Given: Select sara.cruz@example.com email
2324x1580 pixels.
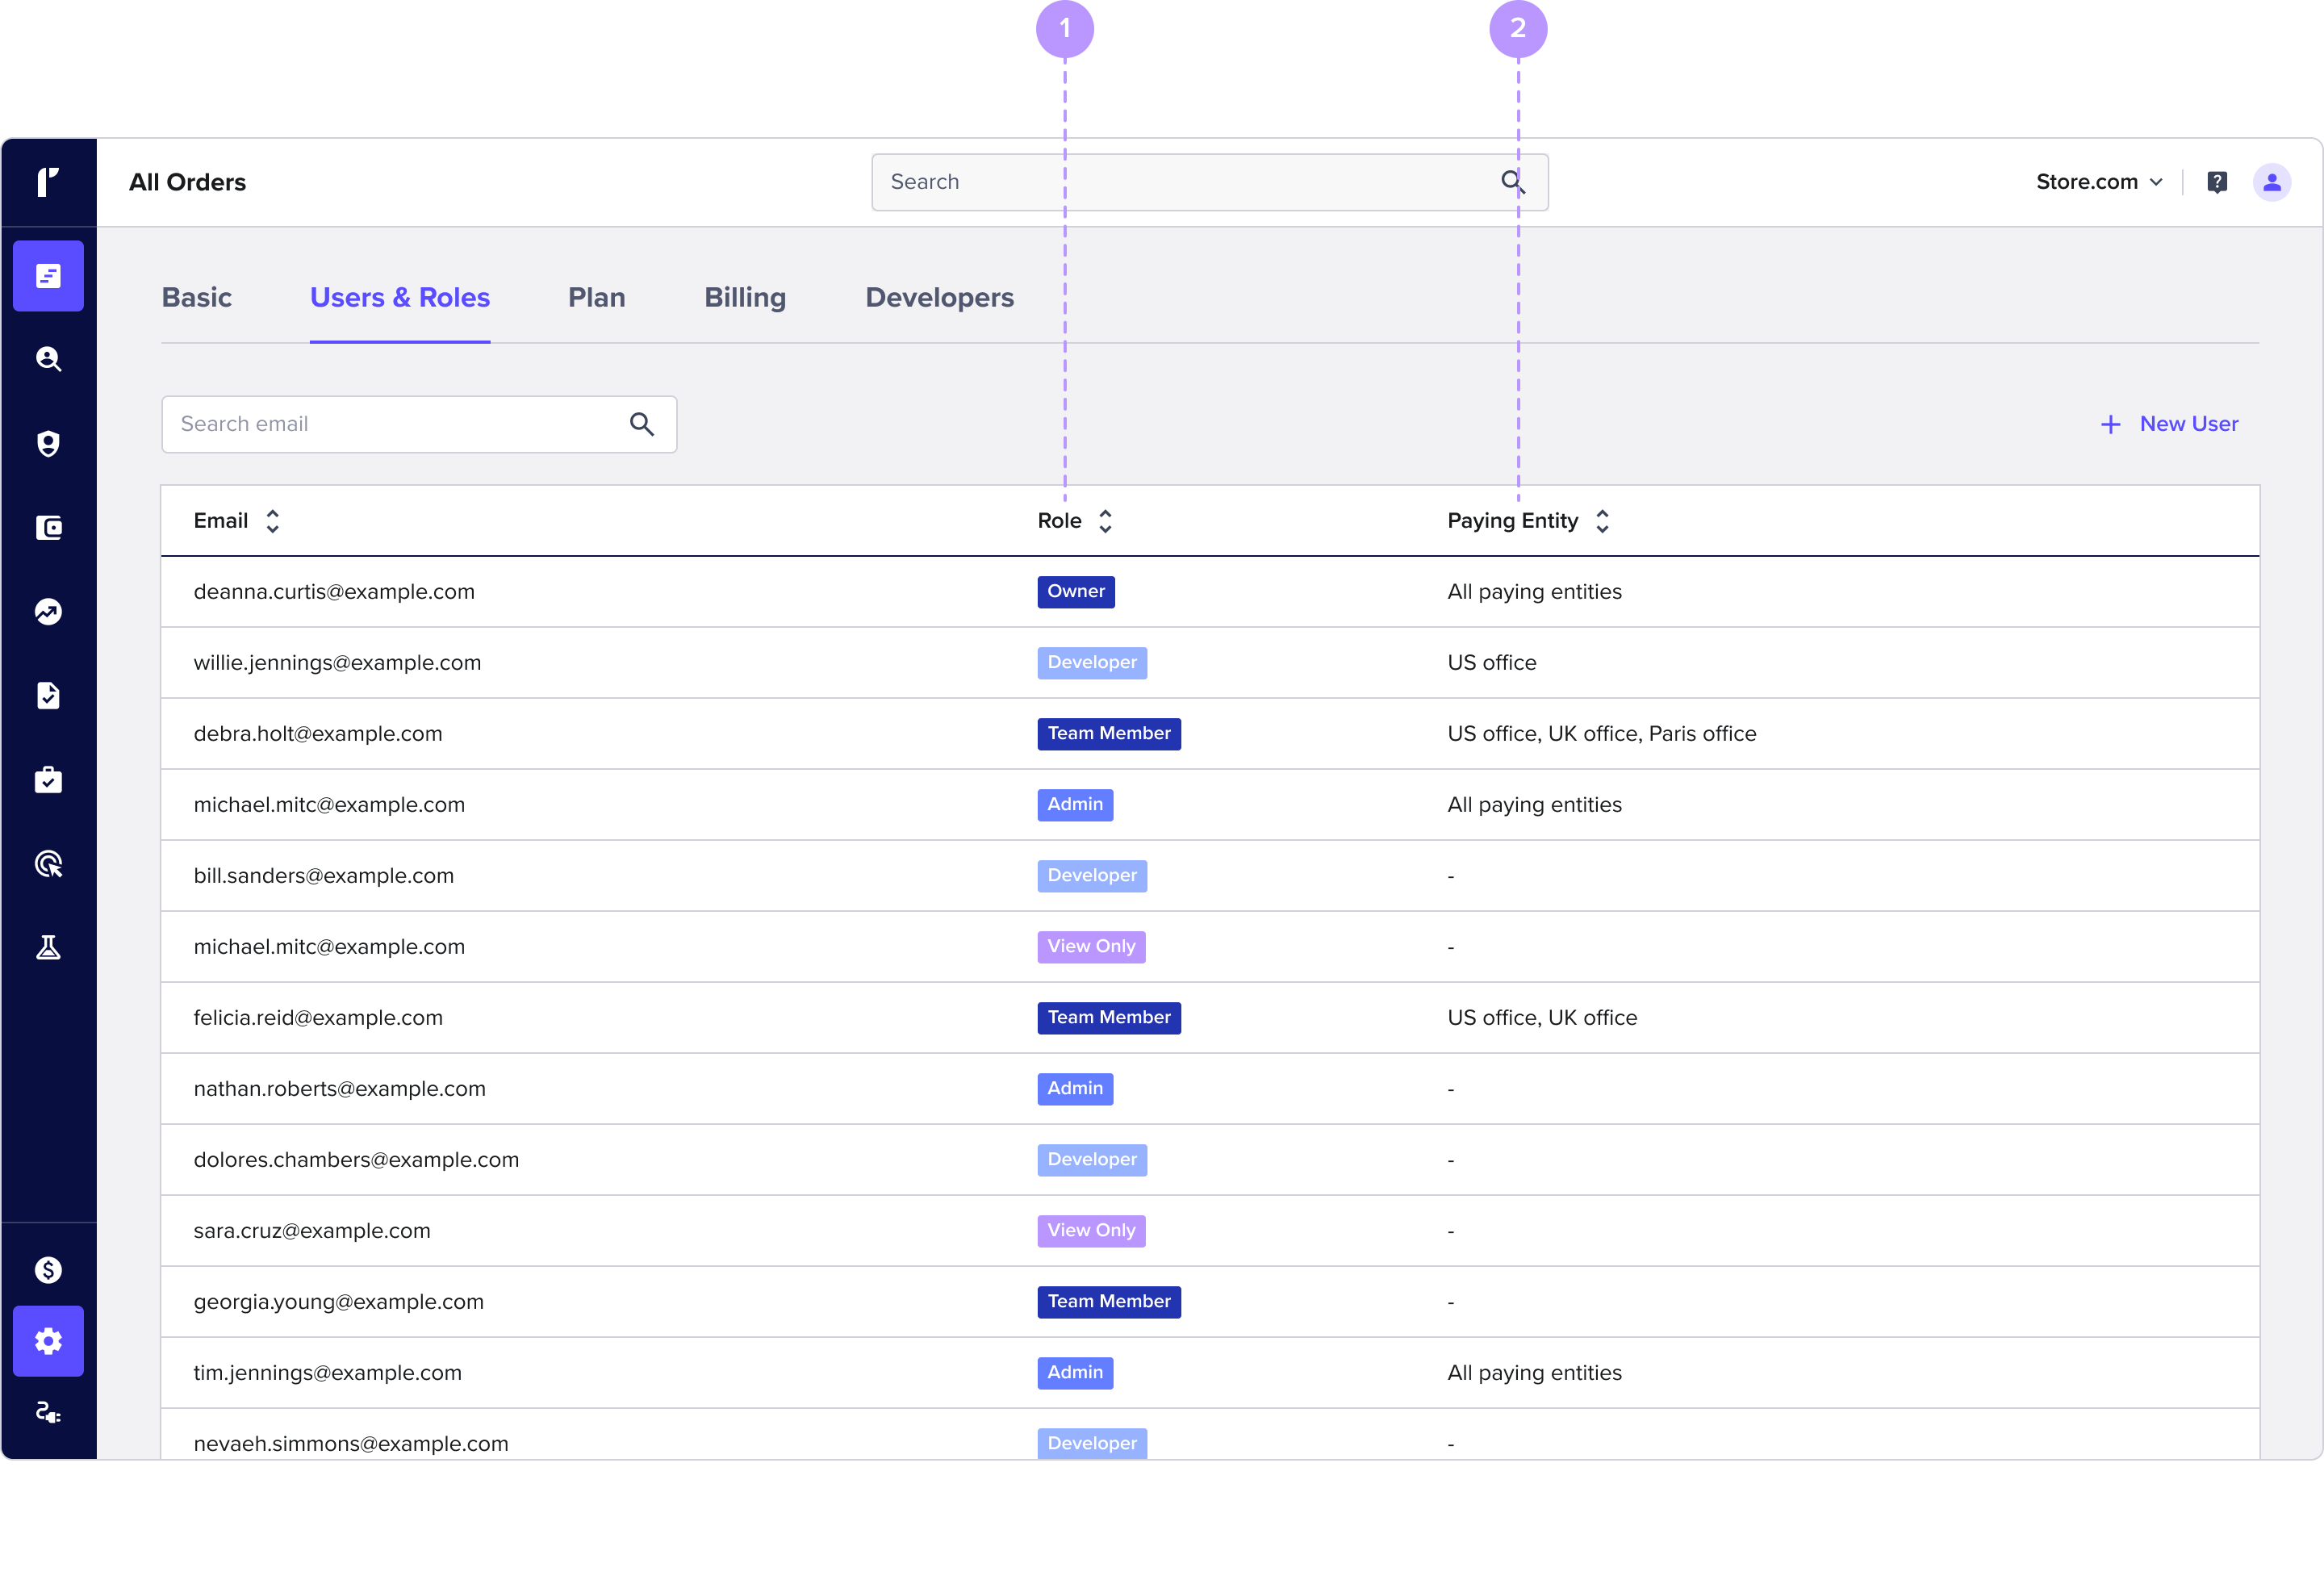Looking at the screenshot, I should [312, 1231].
